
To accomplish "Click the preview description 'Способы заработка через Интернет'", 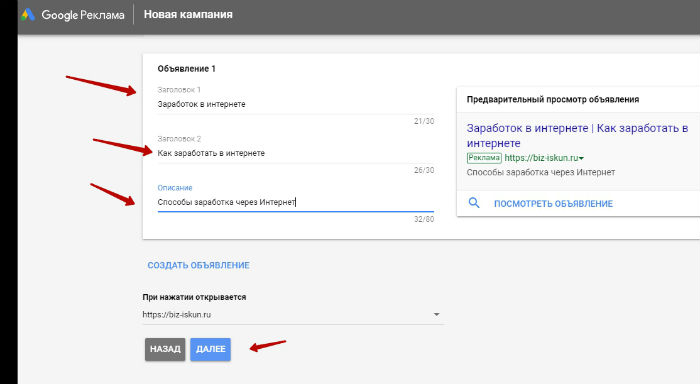I will pos(541,172).
